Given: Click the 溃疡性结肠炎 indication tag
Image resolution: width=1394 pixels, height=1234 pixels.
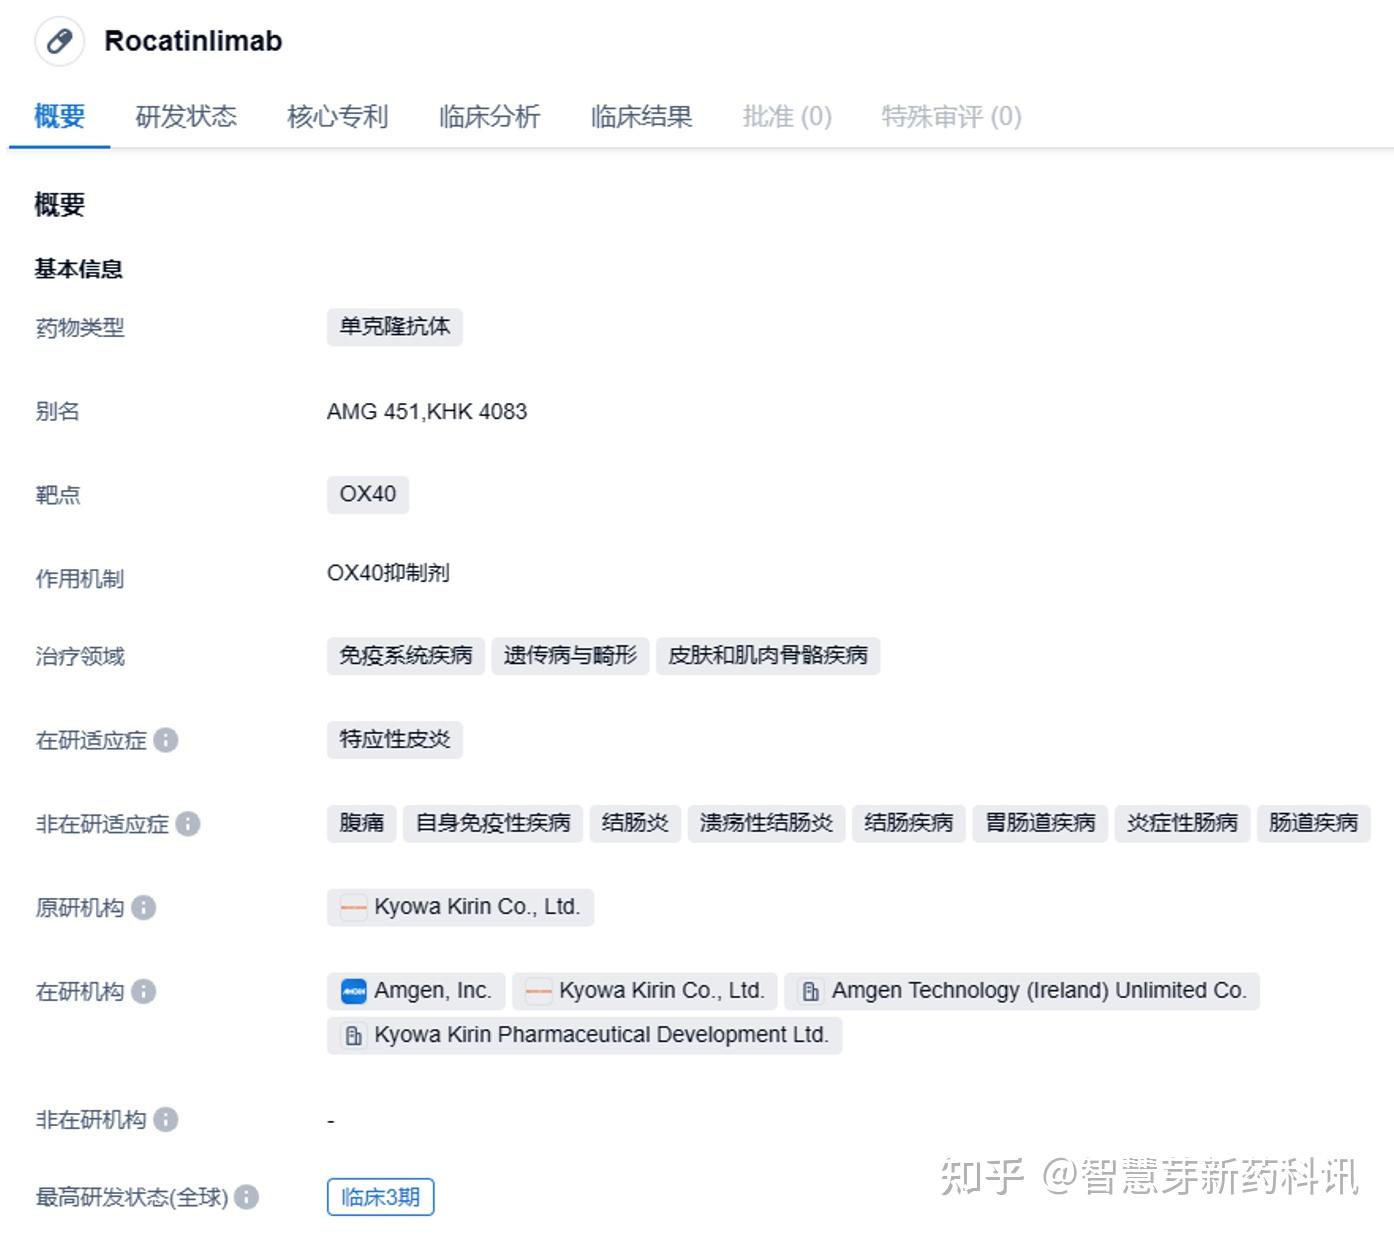Looking at the screenshot, I should tap(766, 824).
